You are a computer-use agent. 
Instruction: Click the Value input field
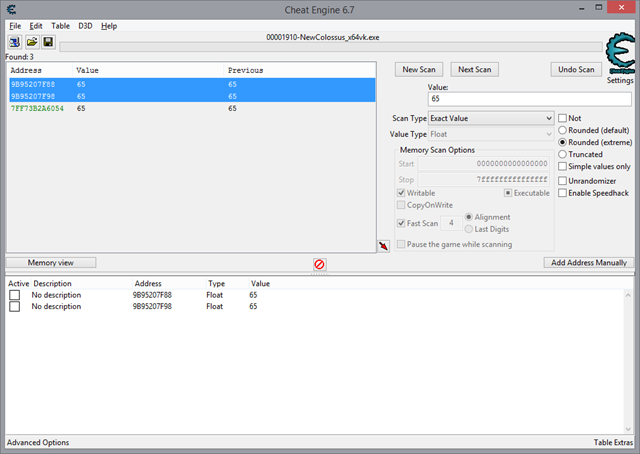point(529,100)
